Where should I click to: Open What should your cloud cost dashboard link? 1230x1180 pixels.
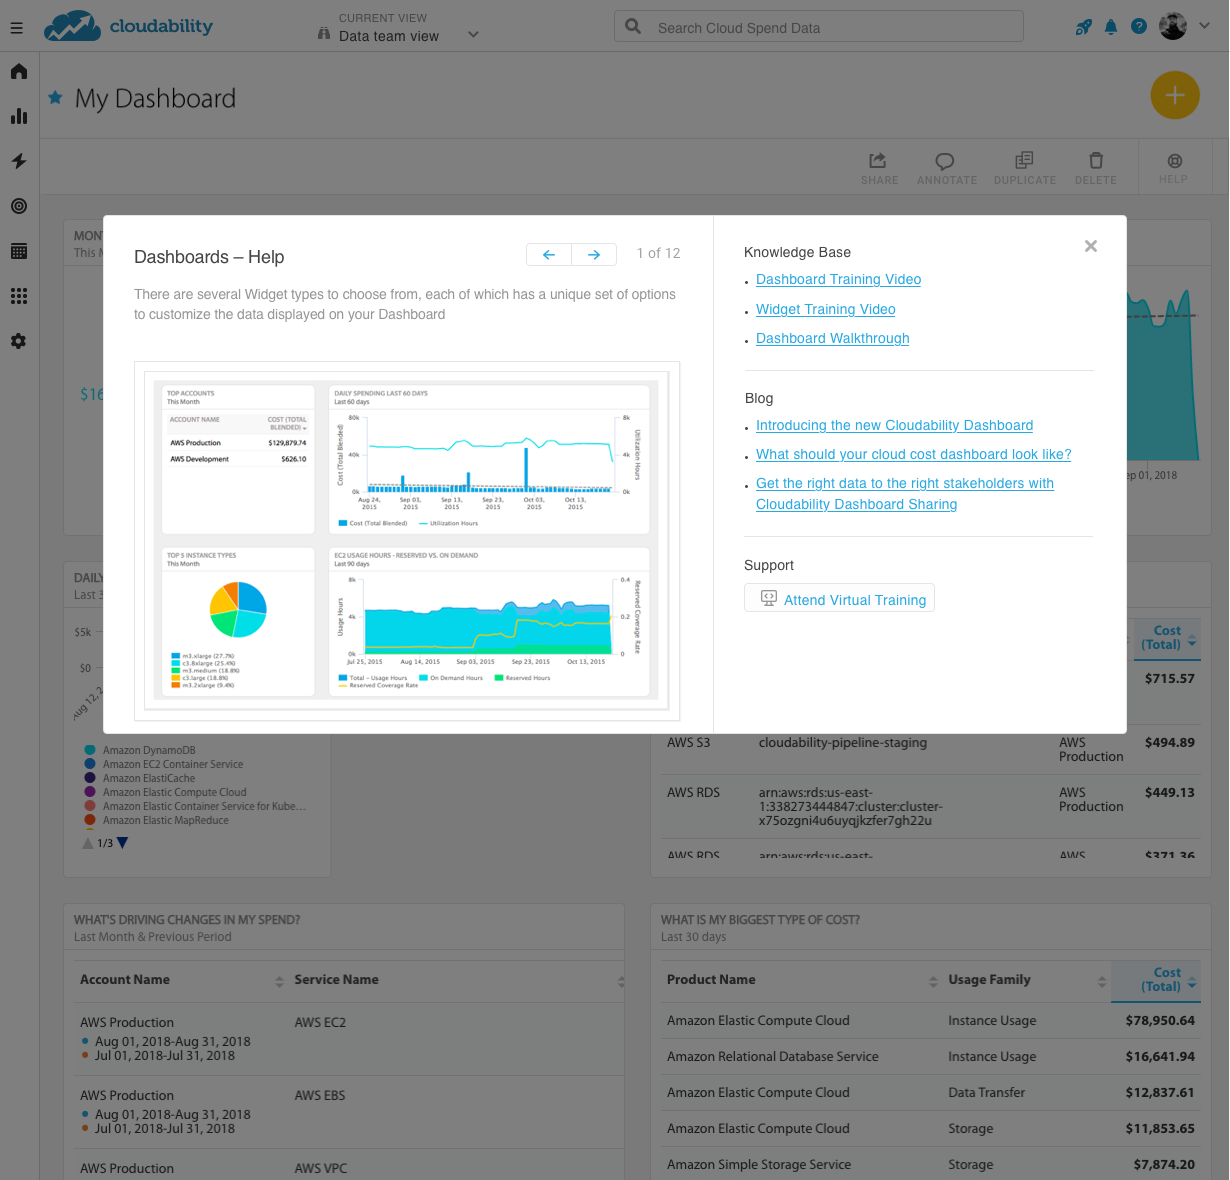tap(913, 455)
